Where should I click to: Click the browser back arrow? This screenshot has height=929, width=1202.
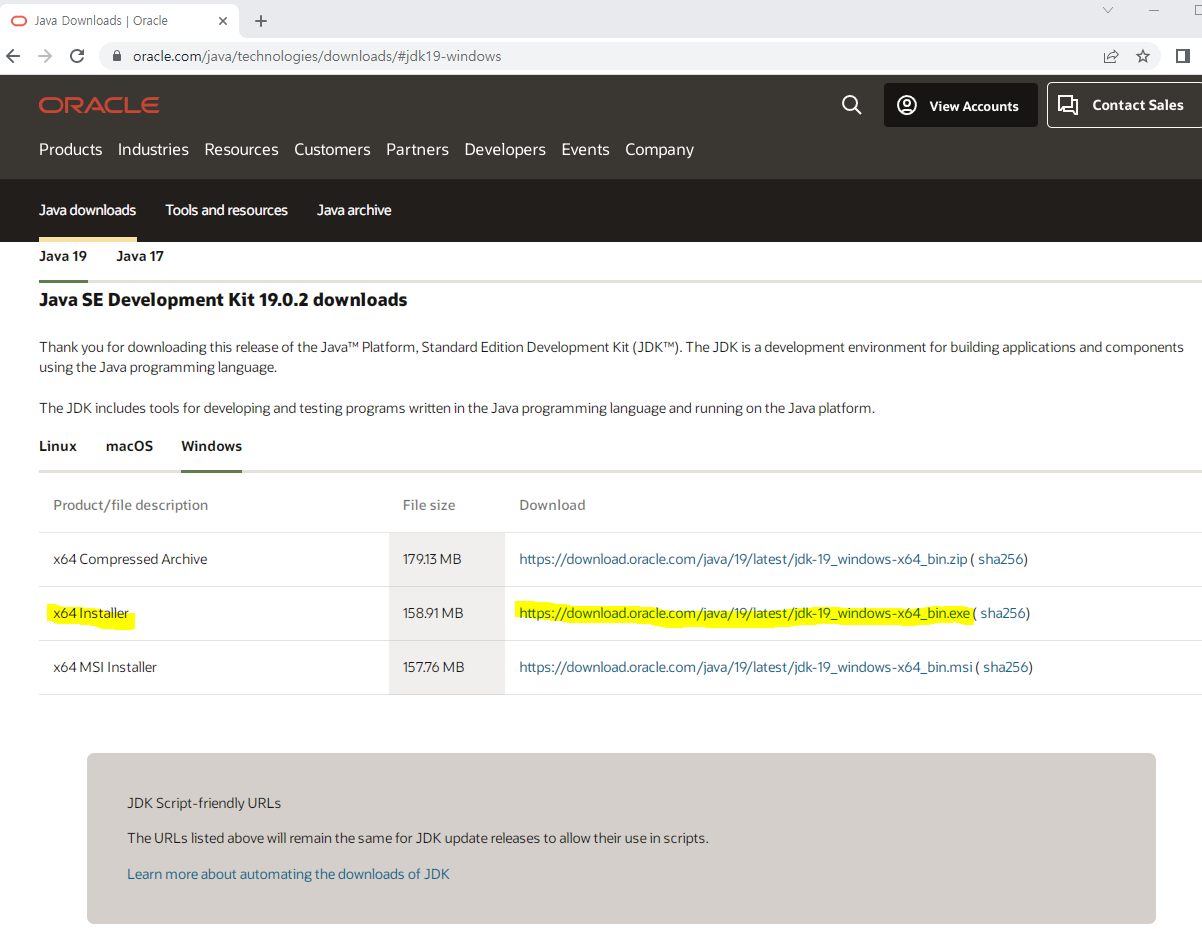pos(13,56)
